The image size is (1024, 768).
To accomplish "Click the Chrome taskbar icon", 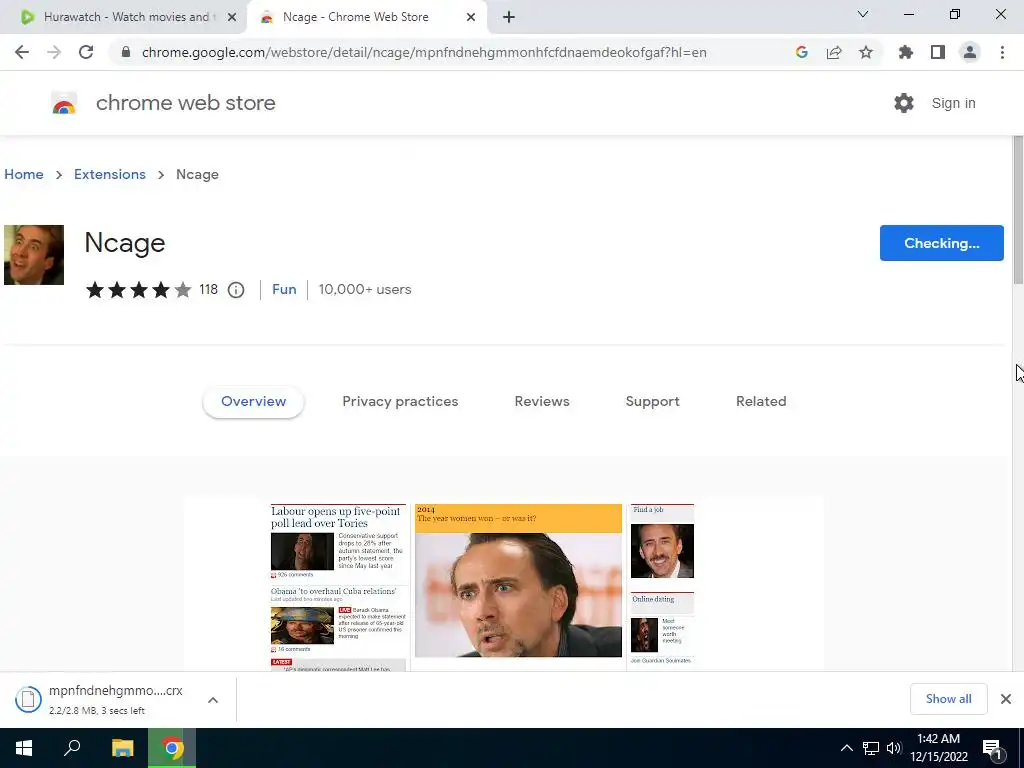I will [172, 748].
